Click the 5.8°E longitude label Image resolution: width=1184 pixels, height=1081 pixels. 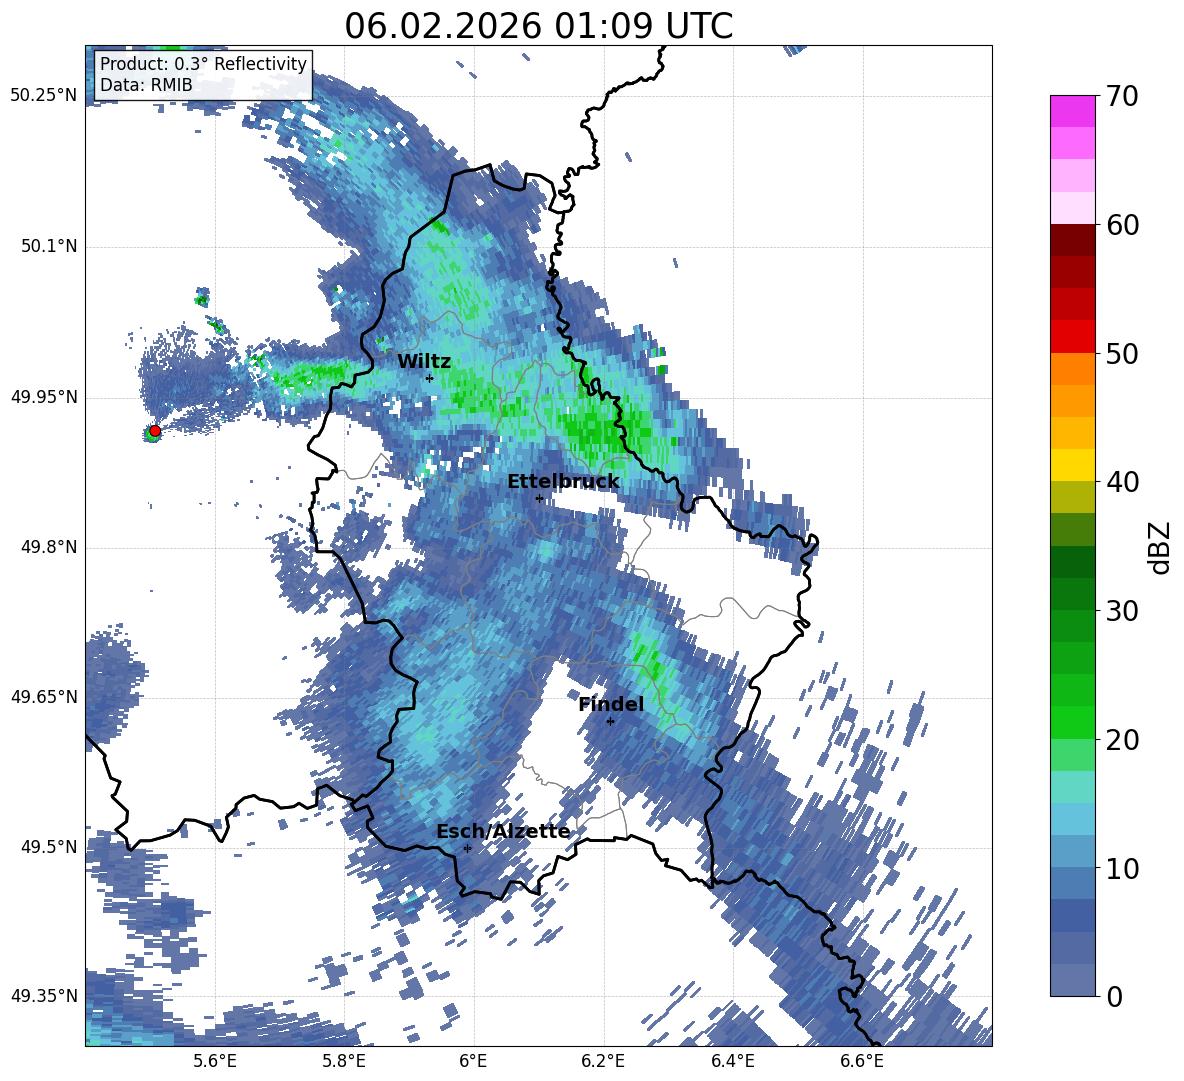click(344, 1061)
